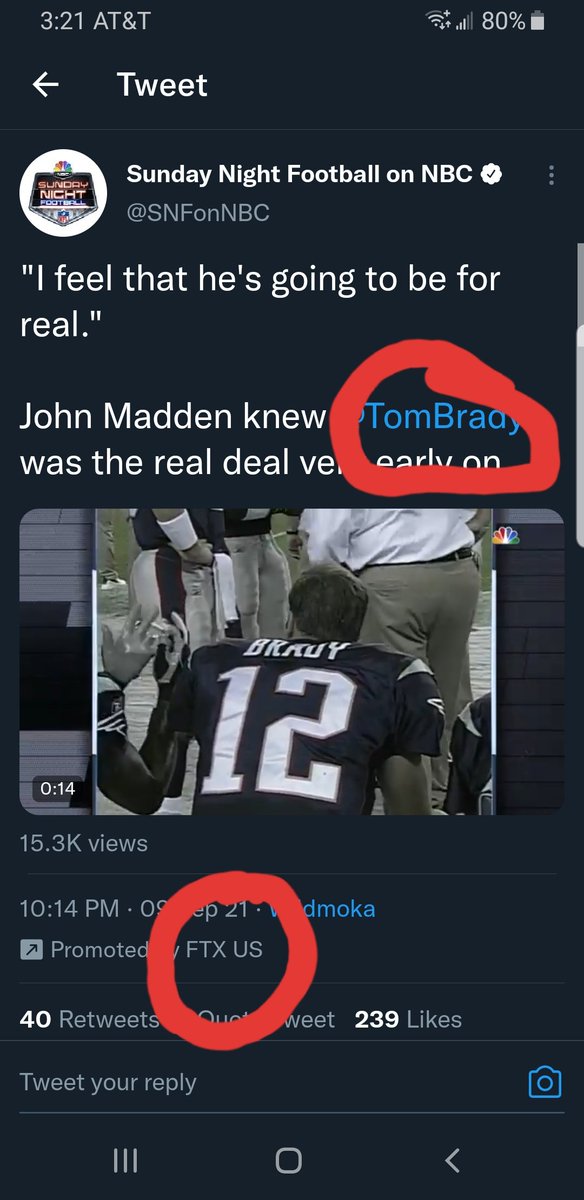584x1200 pixels.
Task: Tap the back arrow icon
Action: tap(46, 85)
